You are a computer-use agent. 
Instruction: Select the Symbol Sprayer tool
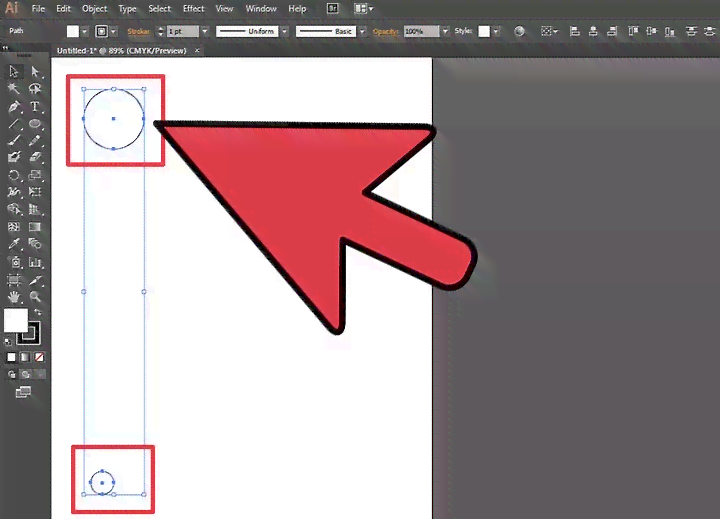(14, 262)
